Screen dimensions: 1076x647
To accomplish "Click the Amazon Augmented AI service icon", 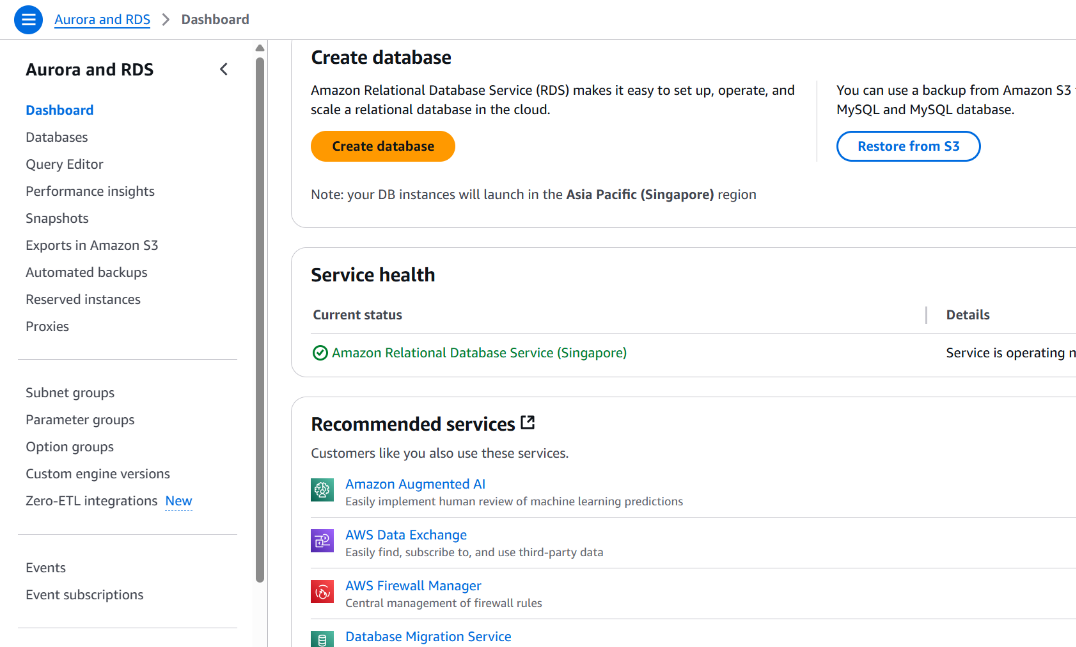I will [323, 490].
